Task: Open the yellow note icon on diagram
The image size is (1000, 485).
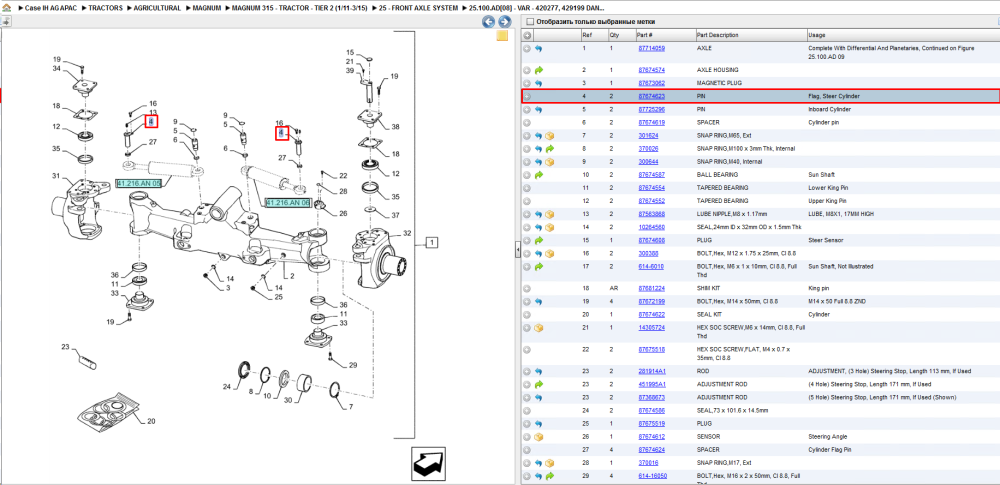Action: click(x=502, y=36)
